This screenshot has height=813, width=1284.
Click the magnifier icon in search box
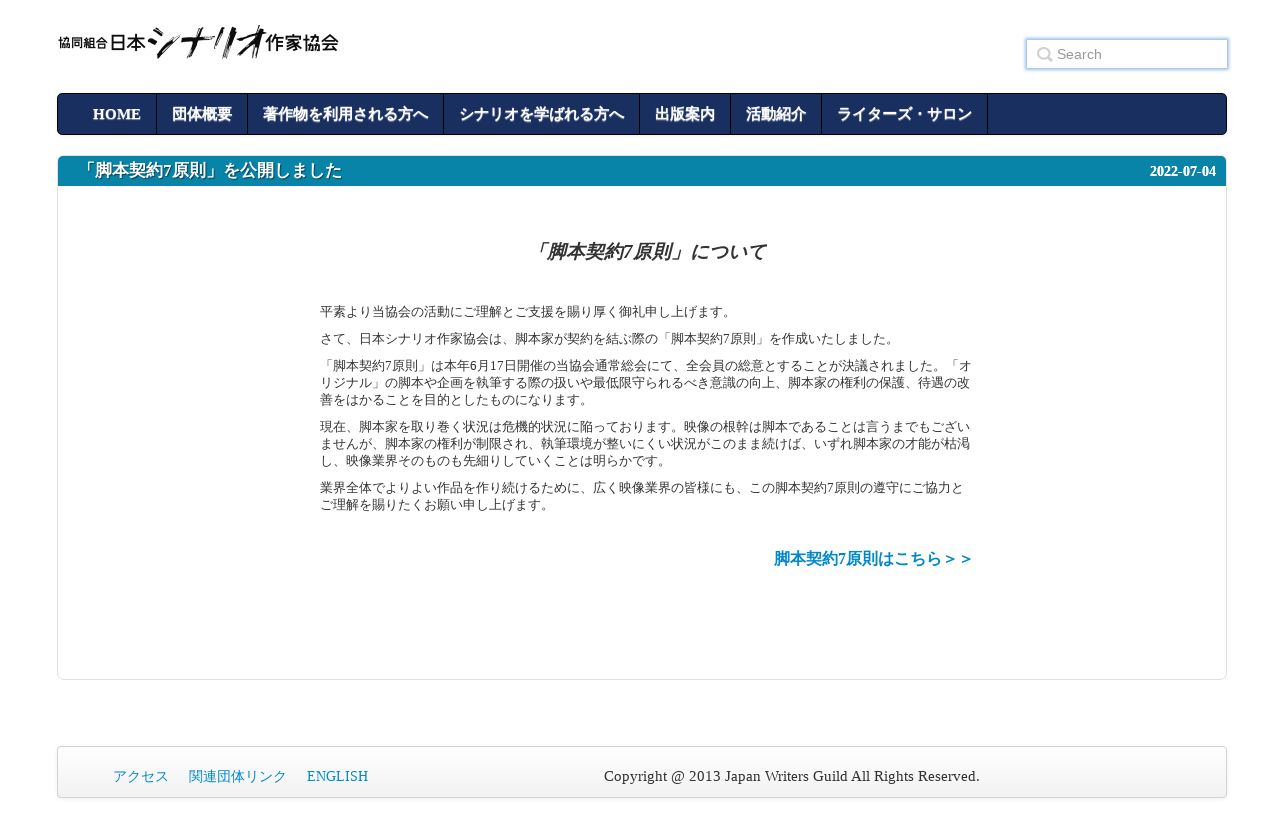pyautogui.click(x=1044, y=55)
